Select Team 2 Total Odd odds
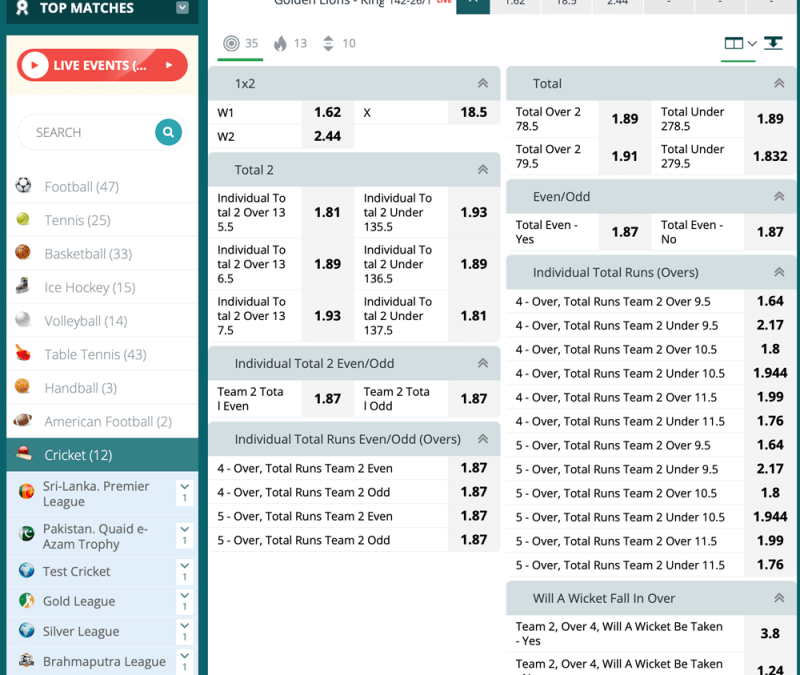The image size is (800, 675). 473,398
